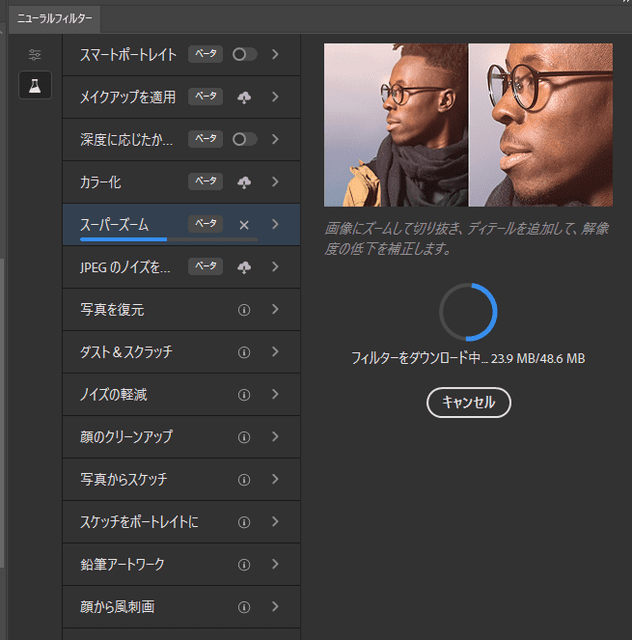Select the カラー化 filter row
Image resolution: width=632 pixels, height=640 pixels.
pyautogui.click(x=181, y=182)
